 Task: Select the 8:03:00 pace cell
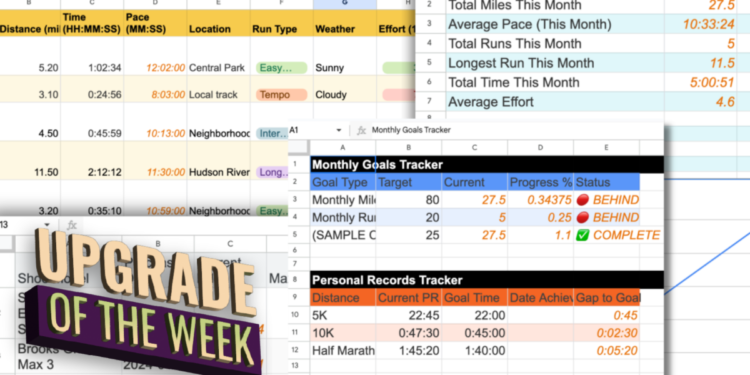coord(155,89)
